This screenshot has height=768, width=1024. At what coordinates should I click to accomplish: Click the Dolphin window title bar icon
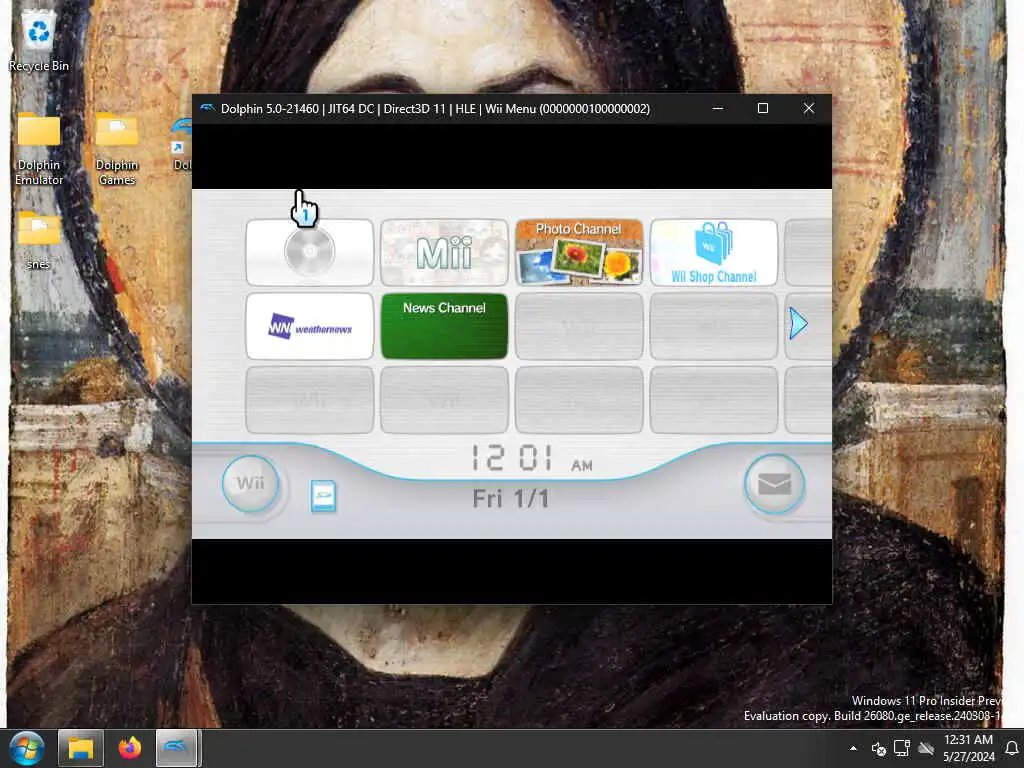[x=208, y=108]
